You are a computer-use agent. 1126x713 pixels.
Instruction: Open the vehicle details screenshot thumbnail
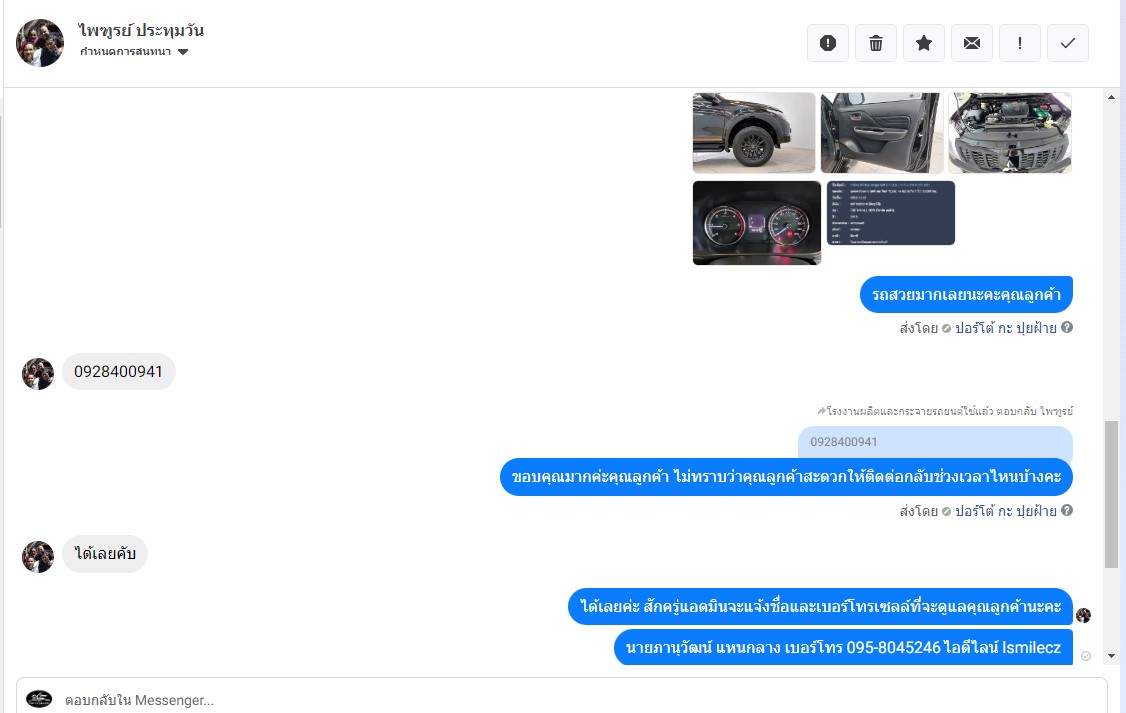click(x=891, y=213)
